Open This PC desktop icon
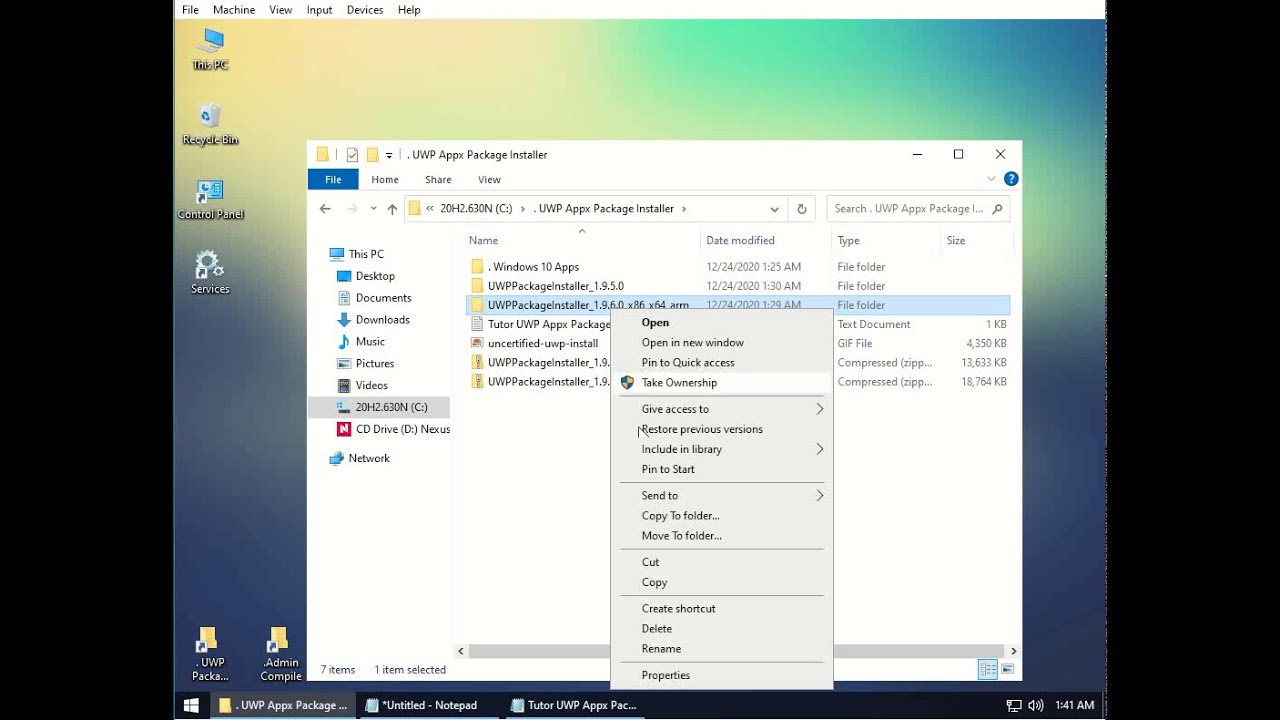1280x720 pixels. [210, 48]
